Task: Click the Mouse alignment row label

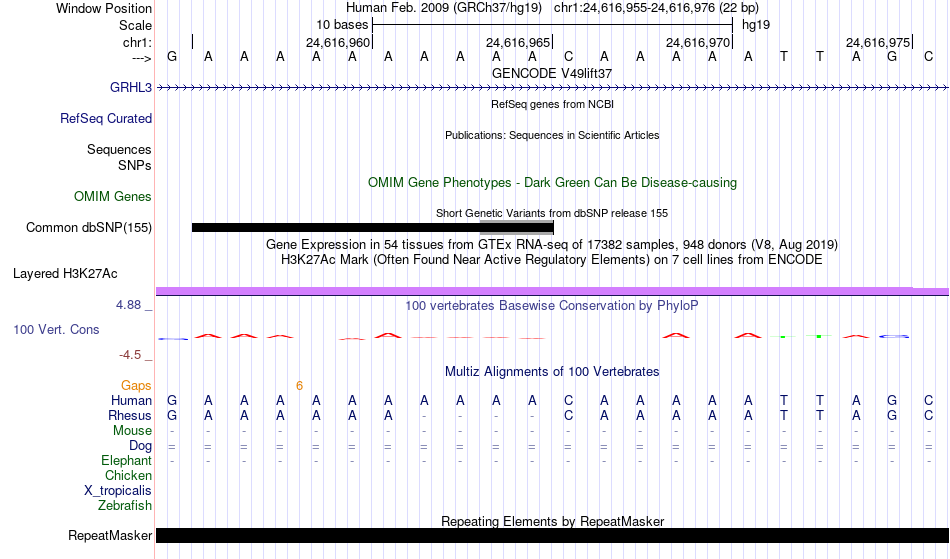Action: (x=132, y=431)
